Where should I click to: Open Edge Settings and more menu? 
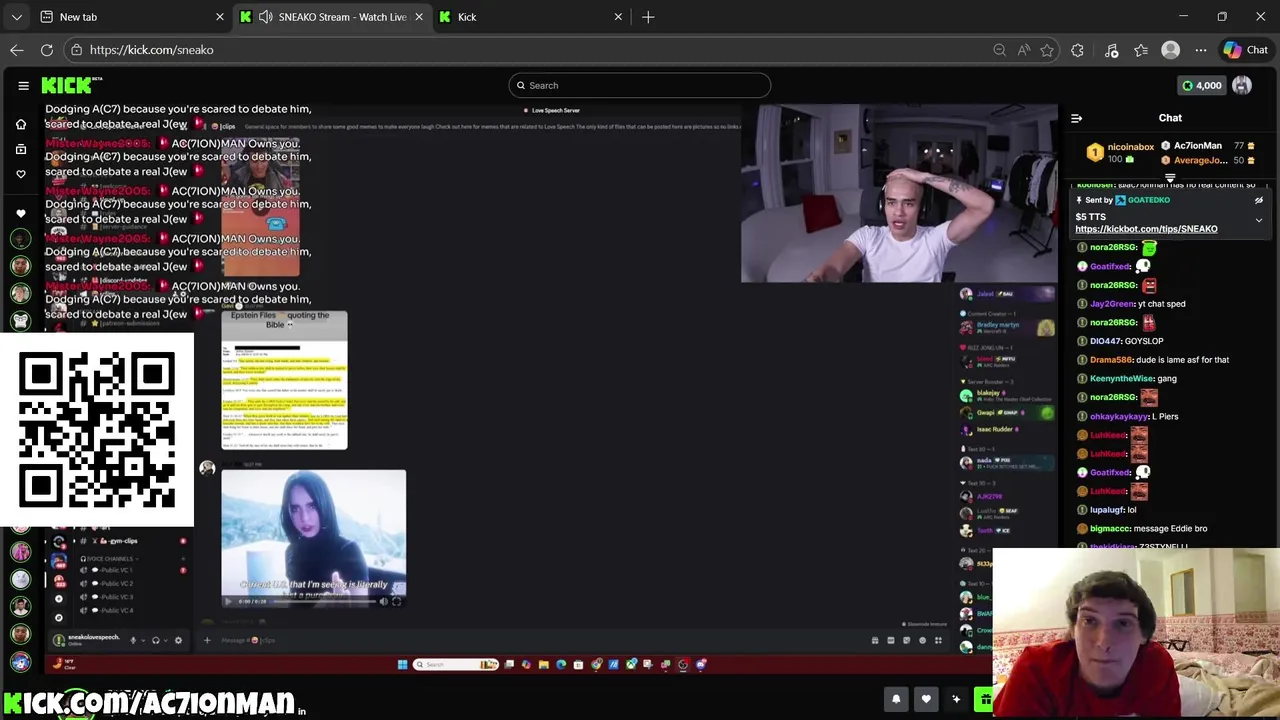tap(1201, 50)
